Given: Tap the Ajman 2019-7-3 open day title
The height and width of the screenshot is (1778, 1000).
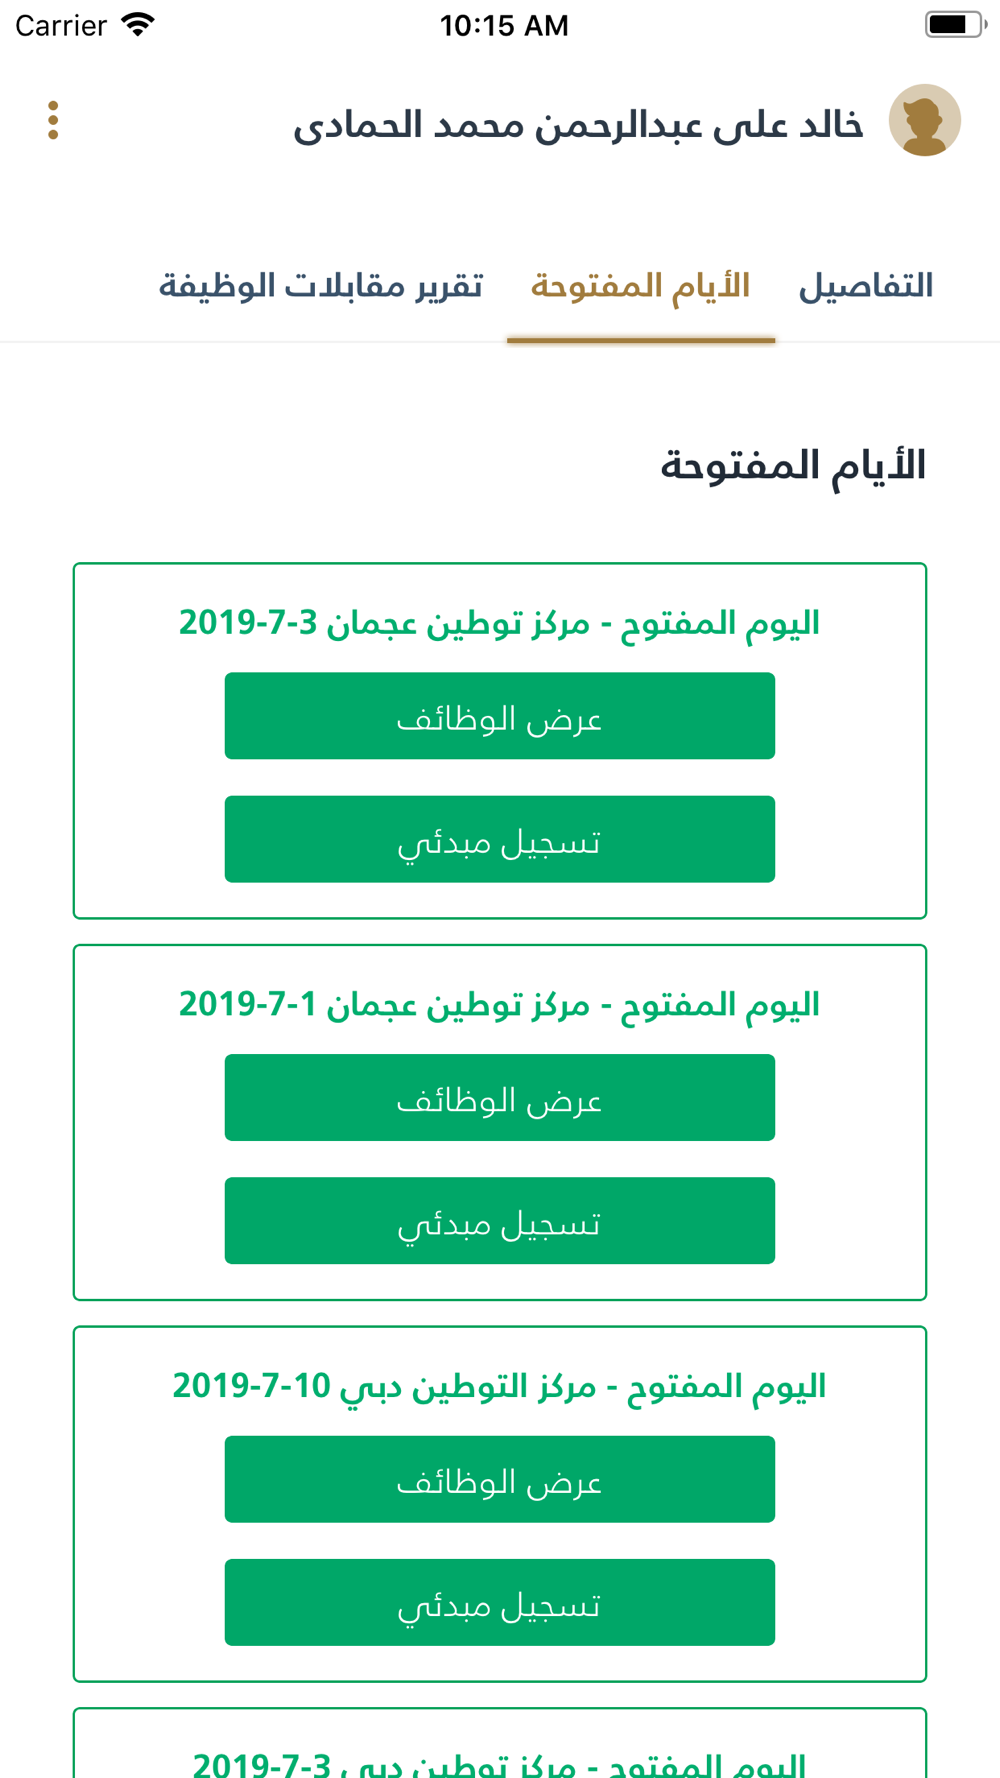Looking at the screenshot, I should click(x=499, y=623).
